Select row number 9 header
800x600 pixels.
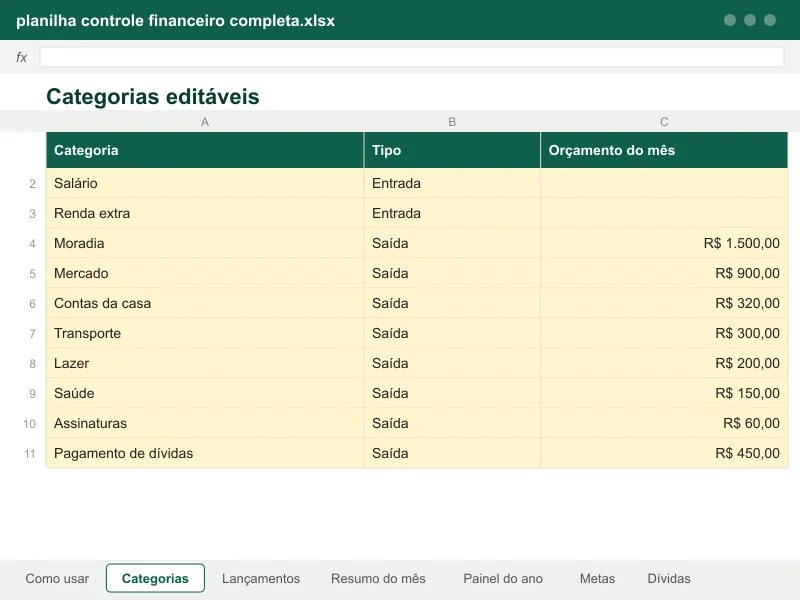pyautogui.click(x=32, y=393)
